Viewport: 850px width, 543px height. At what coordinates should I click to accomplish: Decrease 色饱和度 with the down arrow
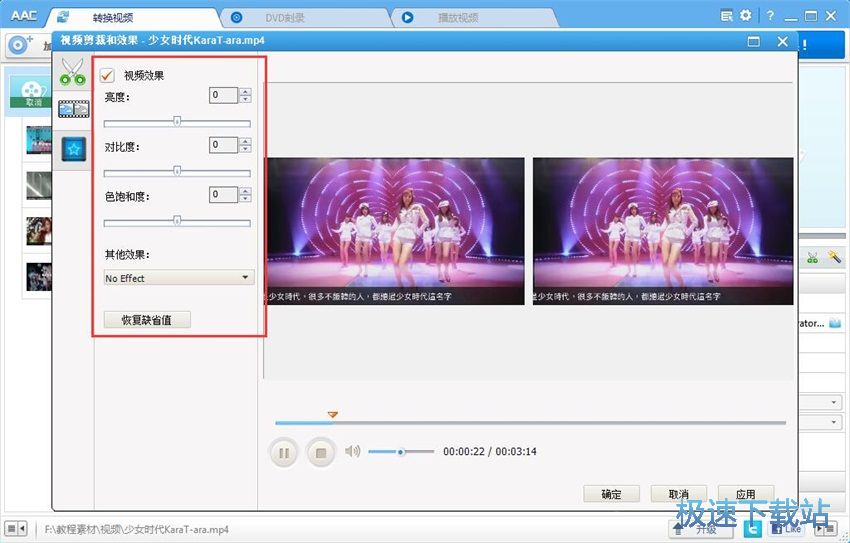tap(246, 198)
